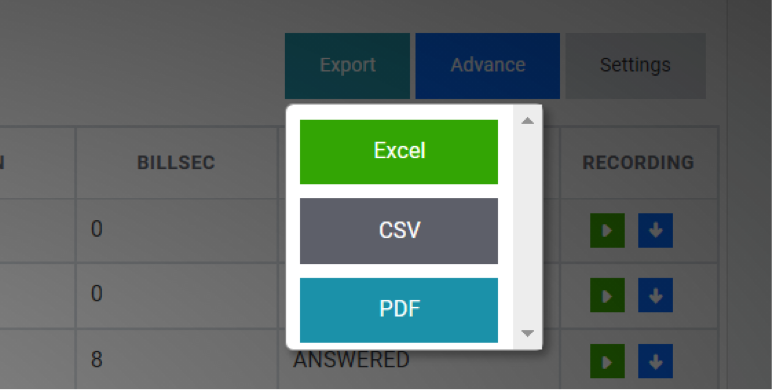The image size is (772, 390).
Task: Open the Settings button
Action: point(635,65)
